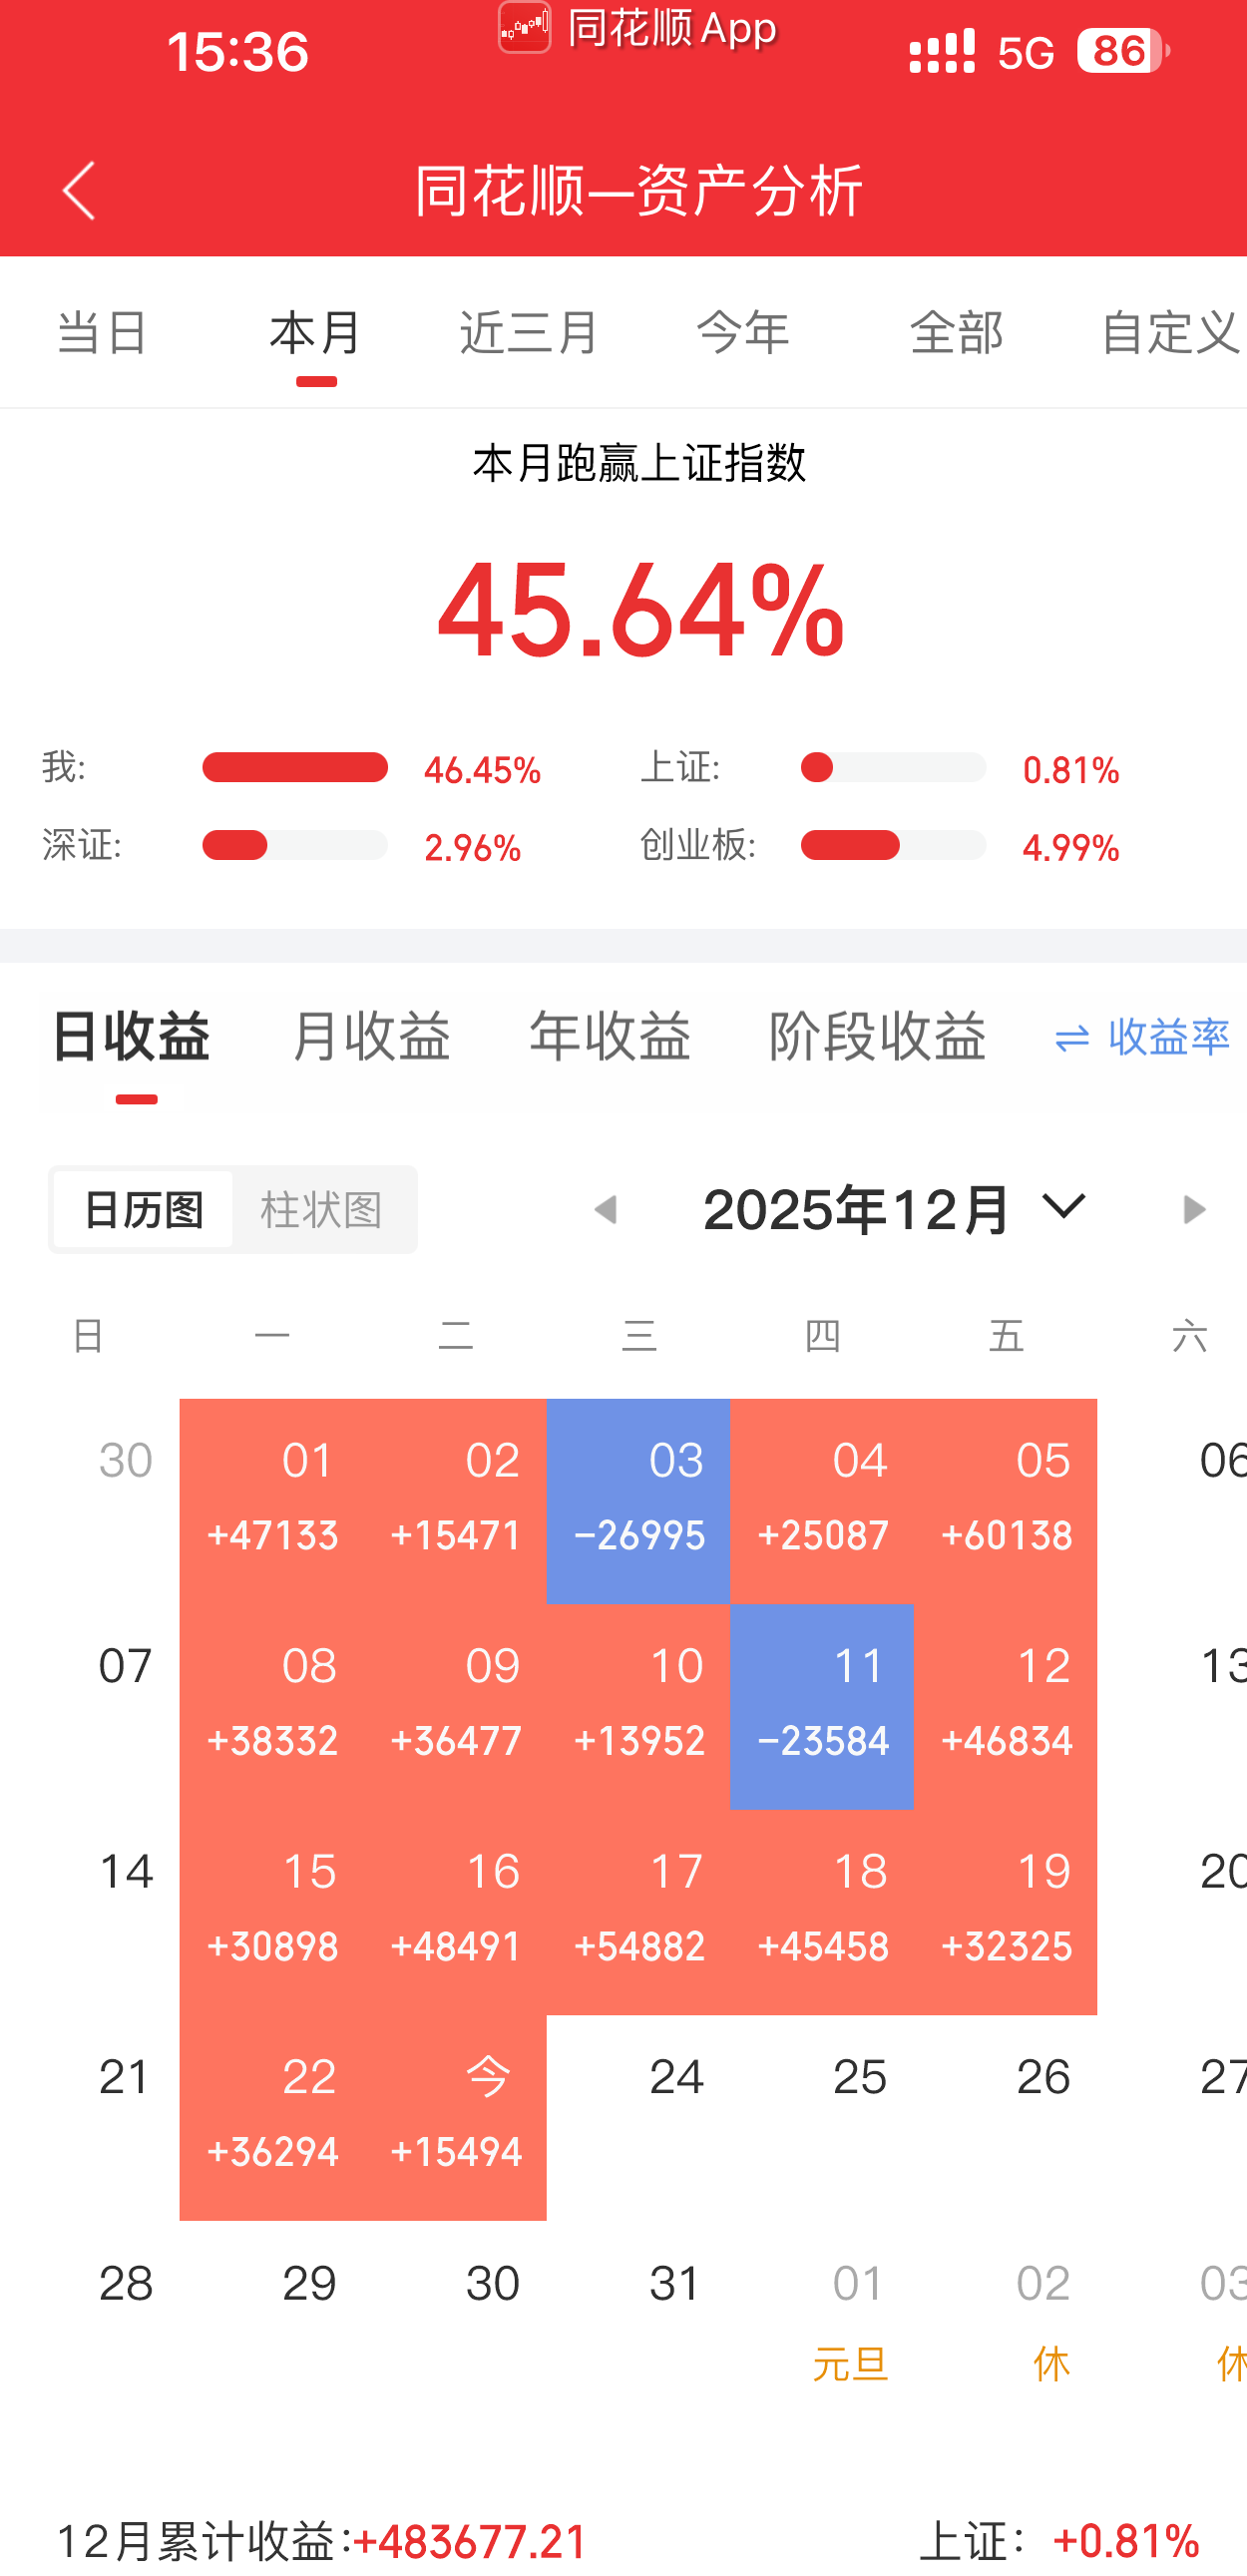
Task: Select the 本月 tab
Action: [x=316, y=333]
